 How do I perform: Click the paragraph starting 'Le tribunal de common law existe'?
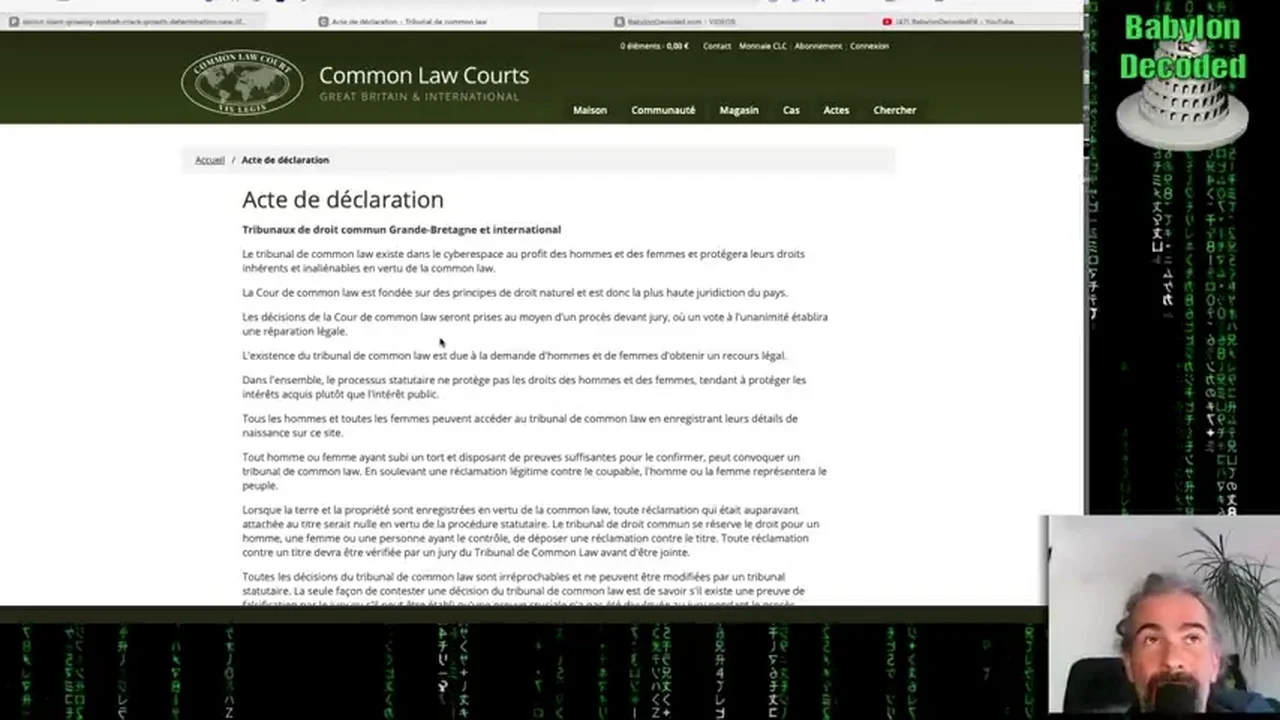point(523,261)
